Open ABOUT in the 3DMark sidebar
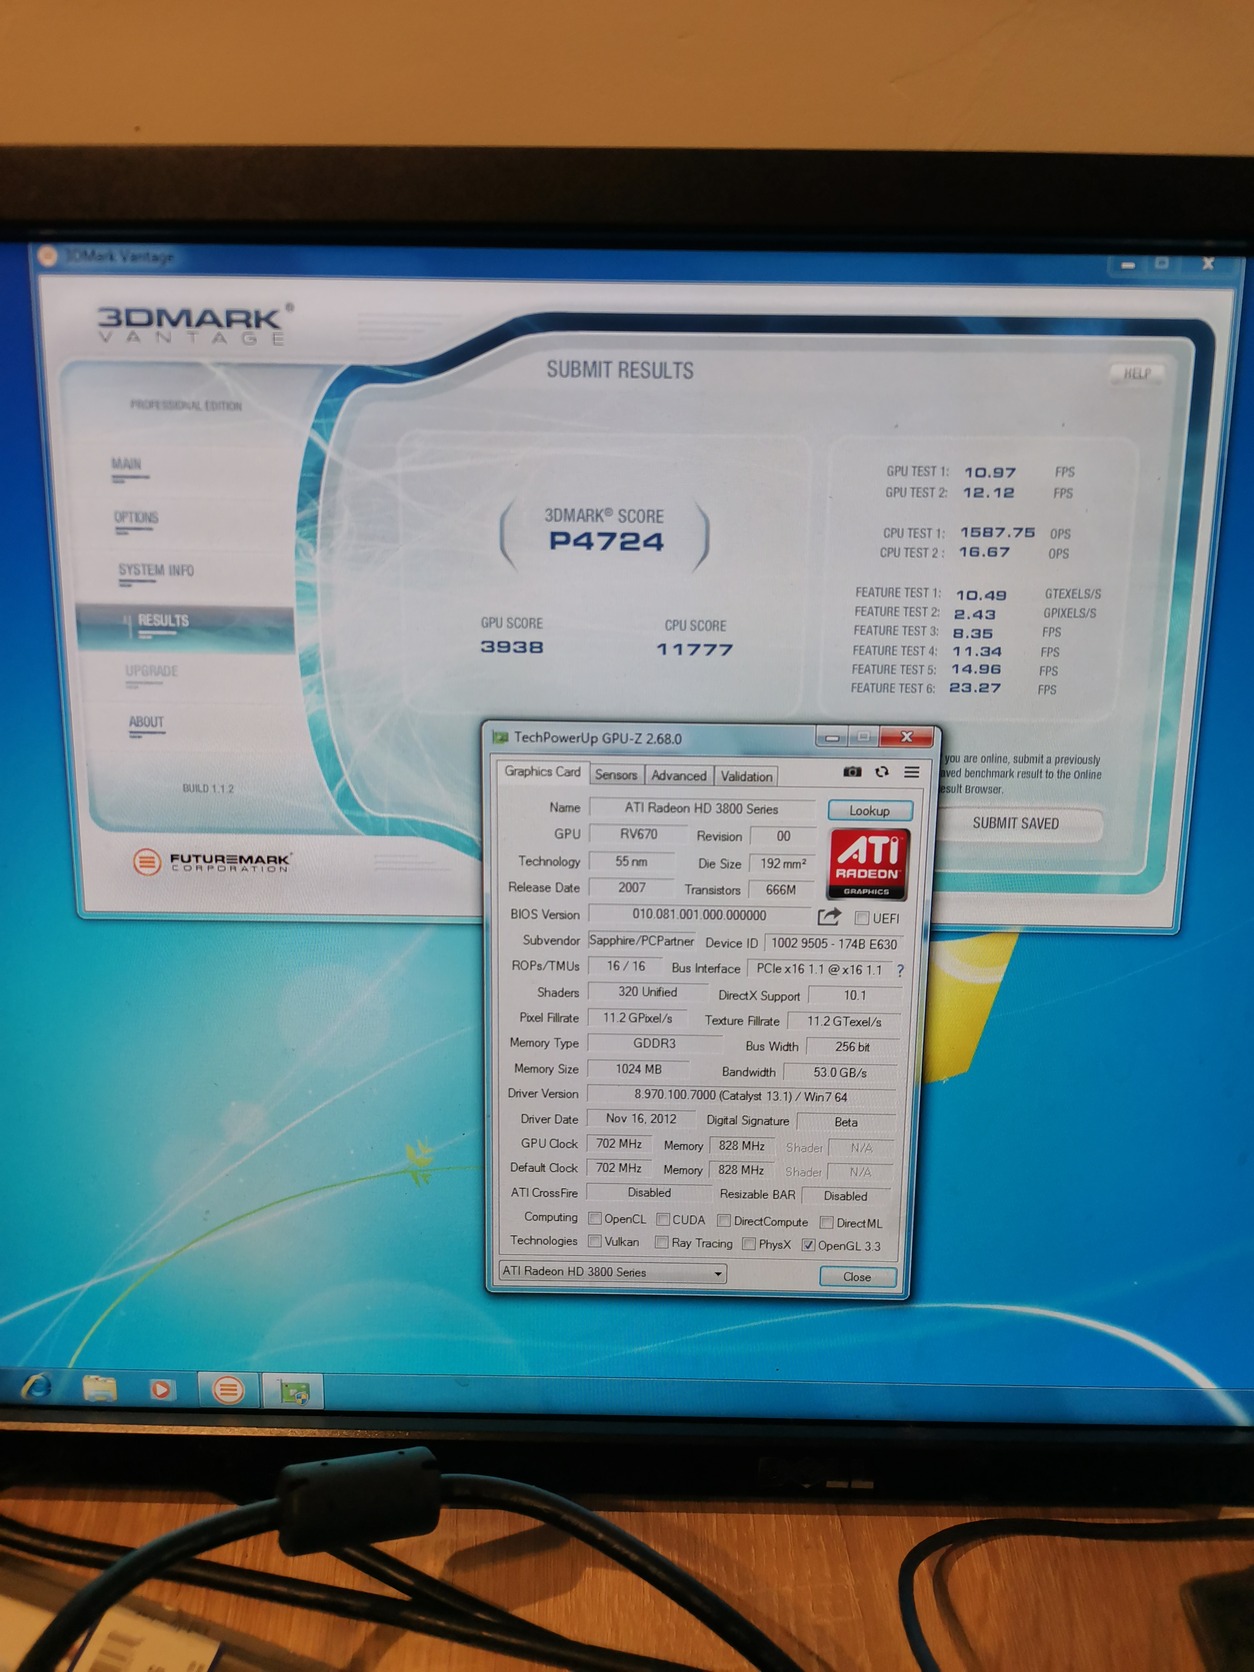The image size is (1254, 1672). [146, 722]
